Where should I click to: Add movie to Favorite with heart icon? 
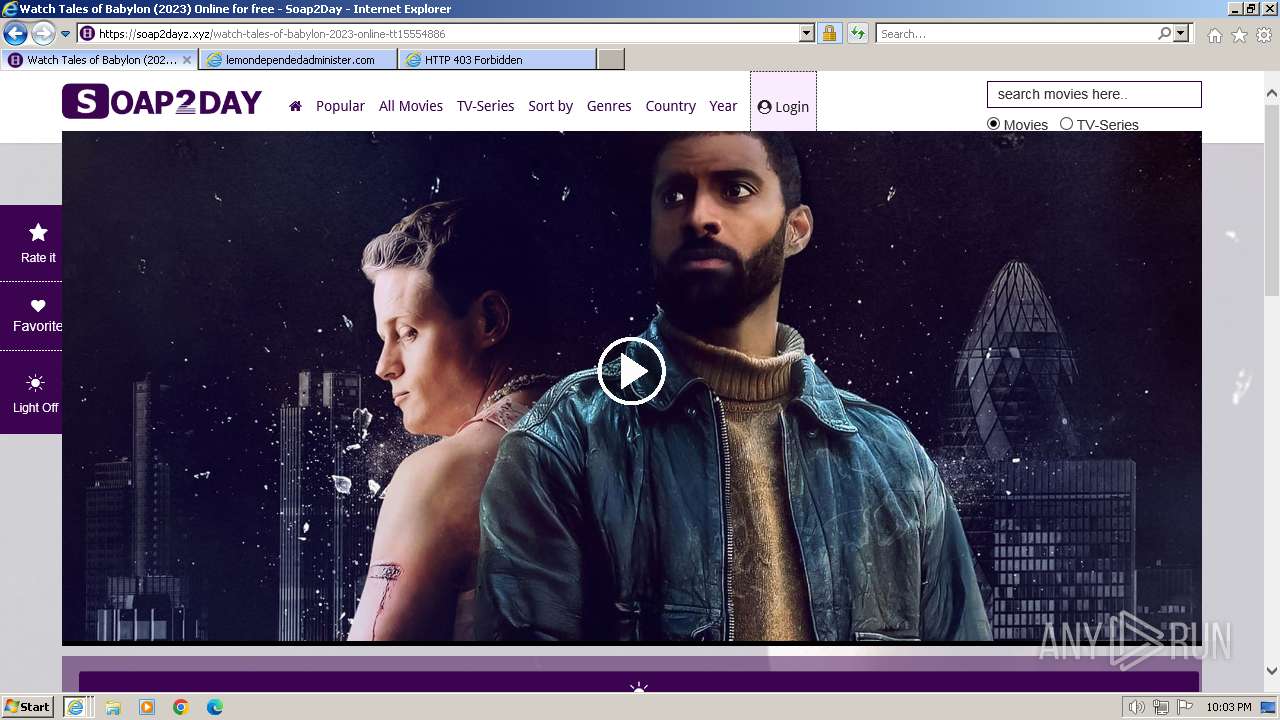click(x=38, y=306)
